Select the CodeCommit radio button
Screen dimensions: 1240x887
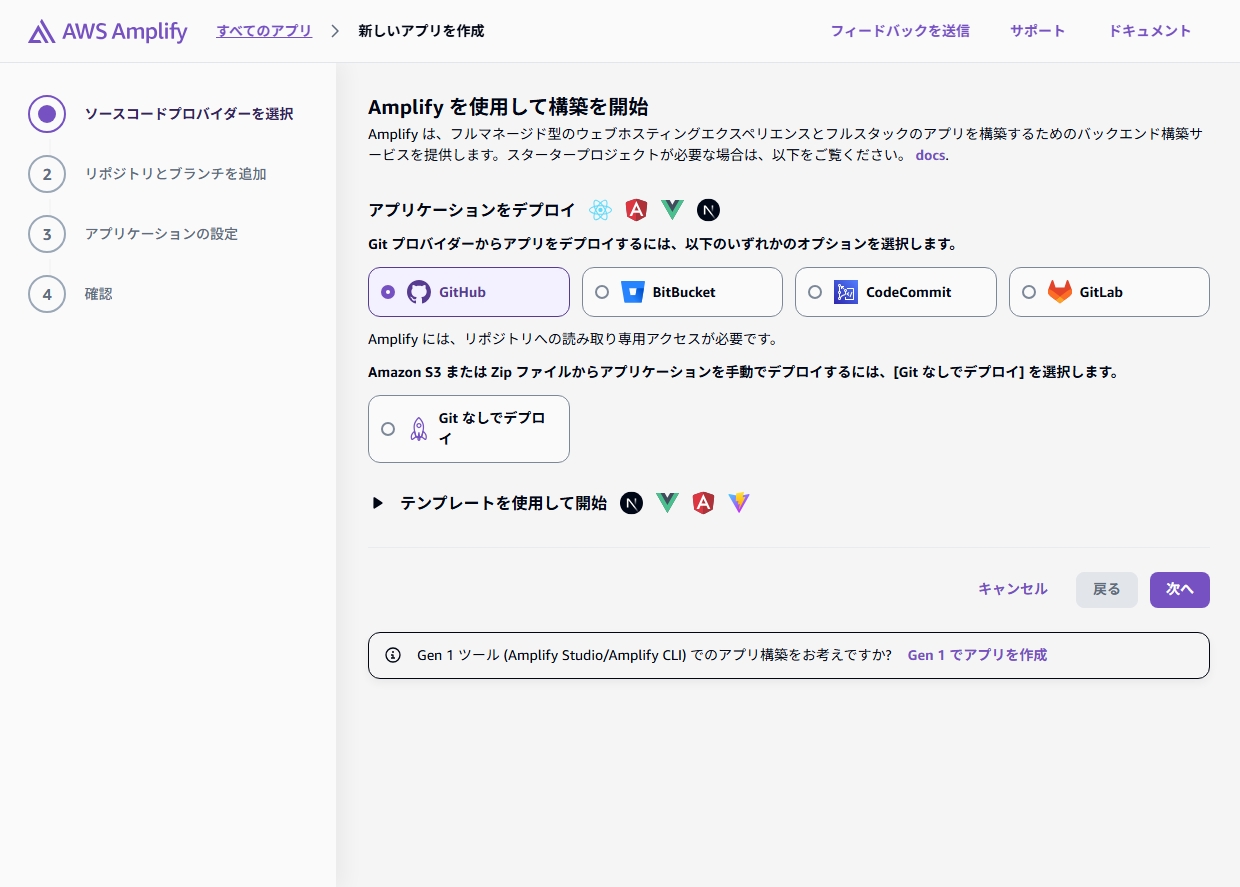pos(815,292)
